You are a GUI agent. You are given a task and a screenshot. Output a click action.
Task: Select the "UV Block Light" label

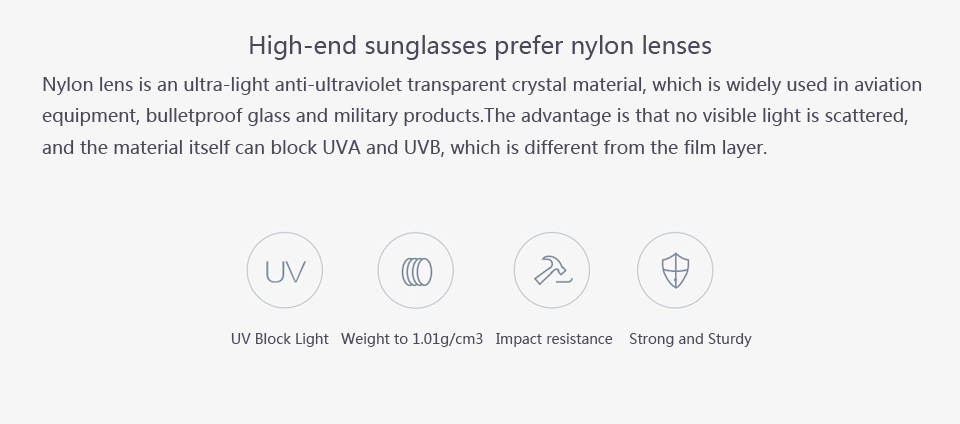click(280, 339)
